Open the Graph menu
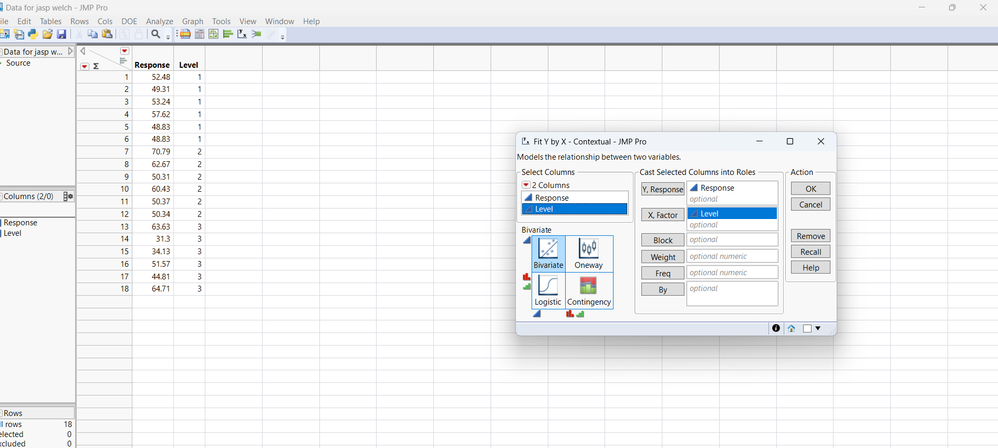998x448 pixels. point(193,21)
